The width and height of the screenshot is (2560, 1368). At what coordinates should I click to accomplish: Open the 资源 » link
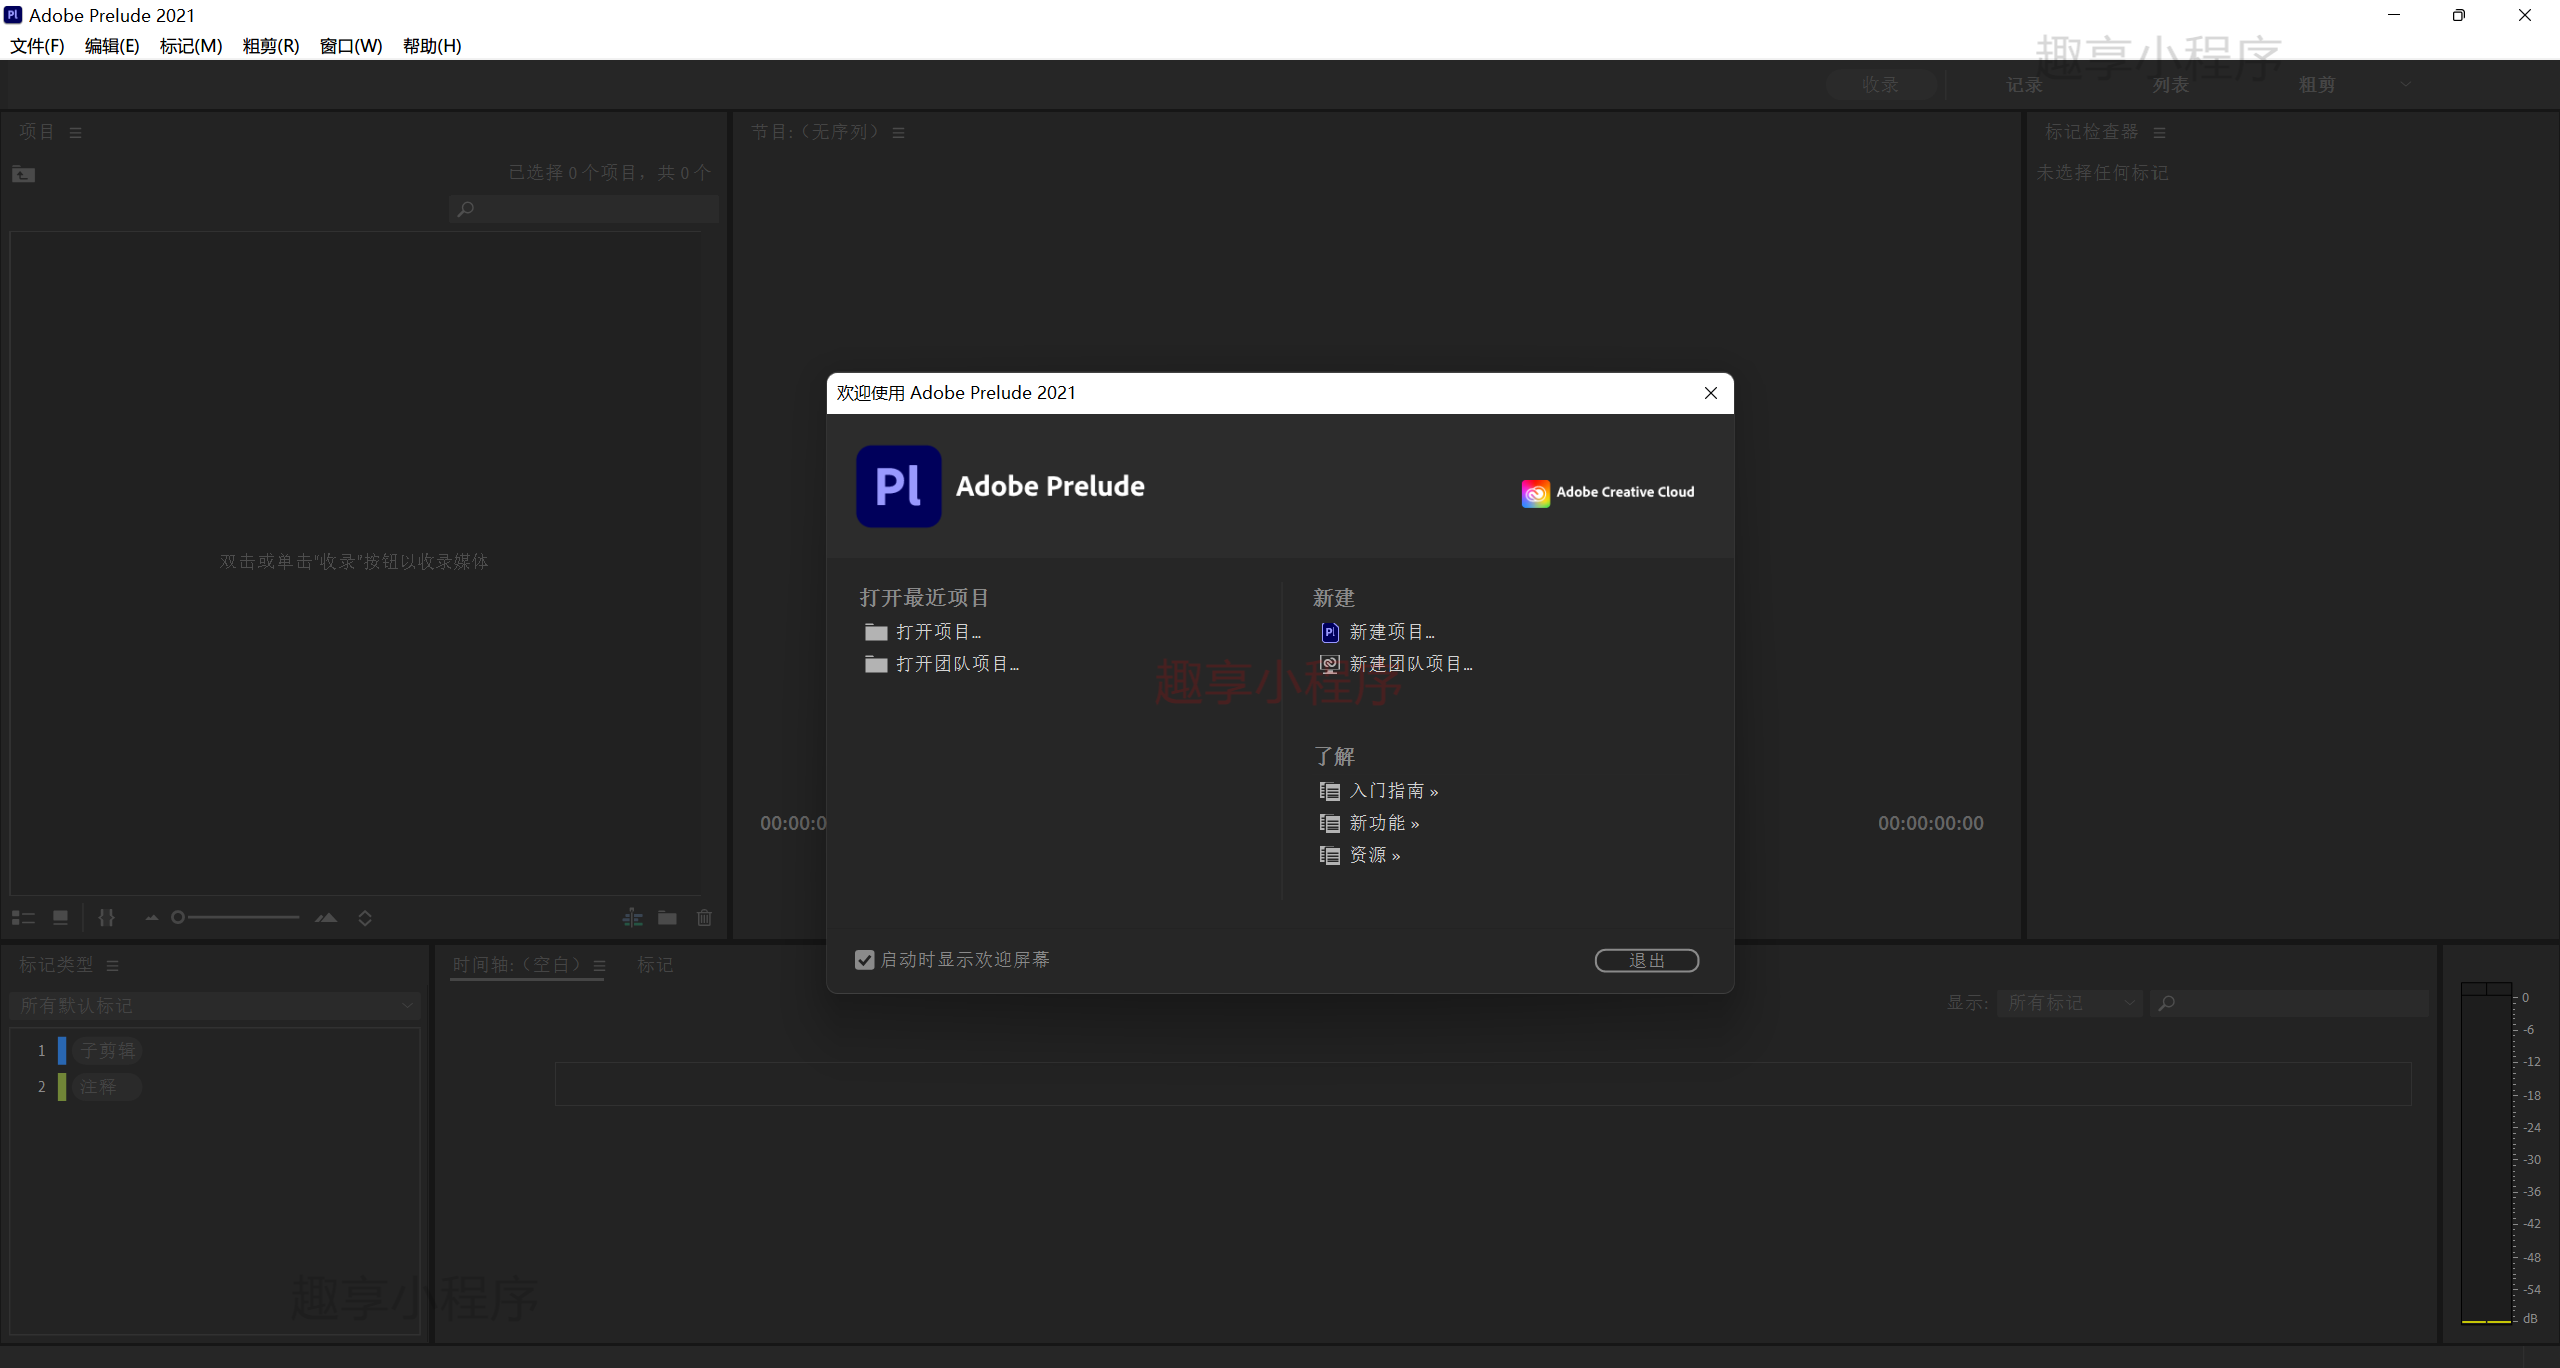click(1374, 855)
